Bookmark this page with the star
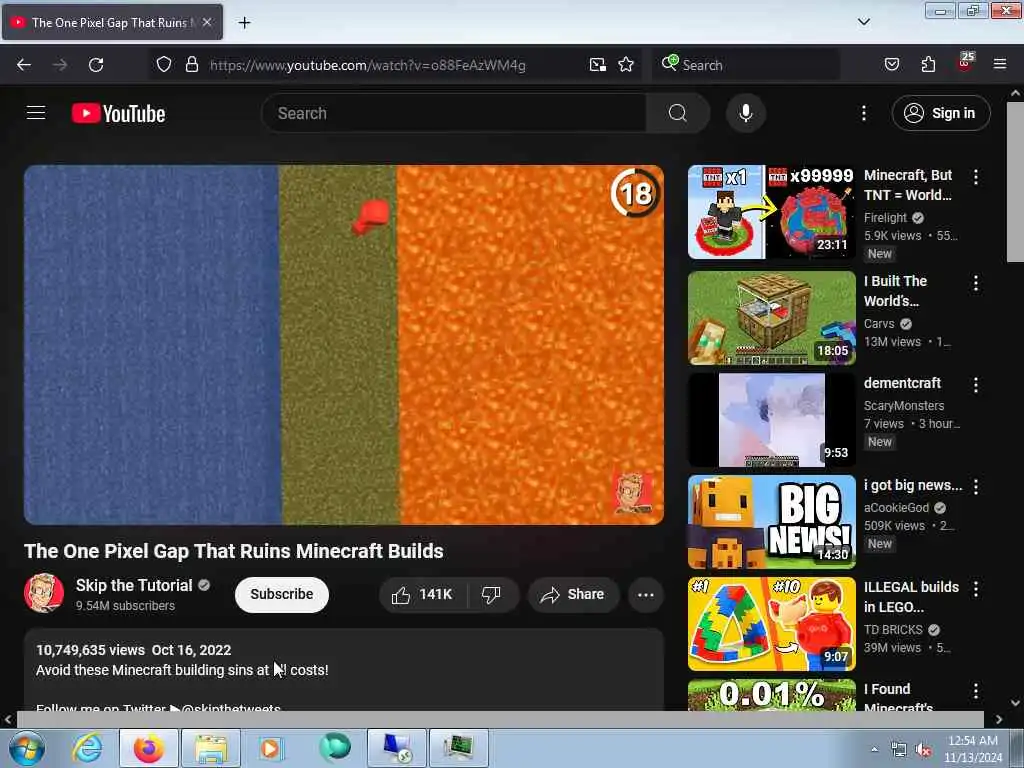Image resolution: width=1024 pixels, height=768 pixels. coord(626,65)
